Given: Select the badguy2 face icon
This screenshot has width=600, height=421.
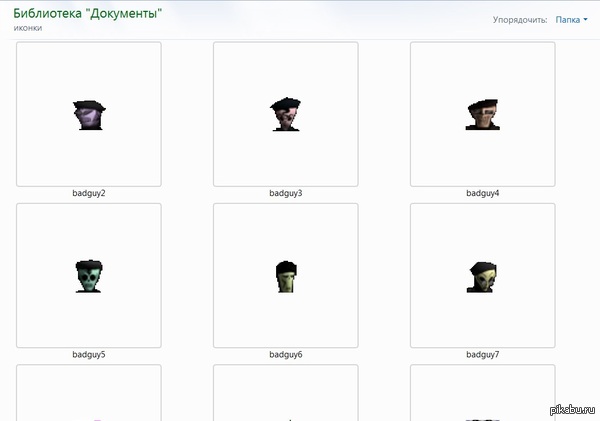Looking at the screenshot, I should tap(89, 115).
